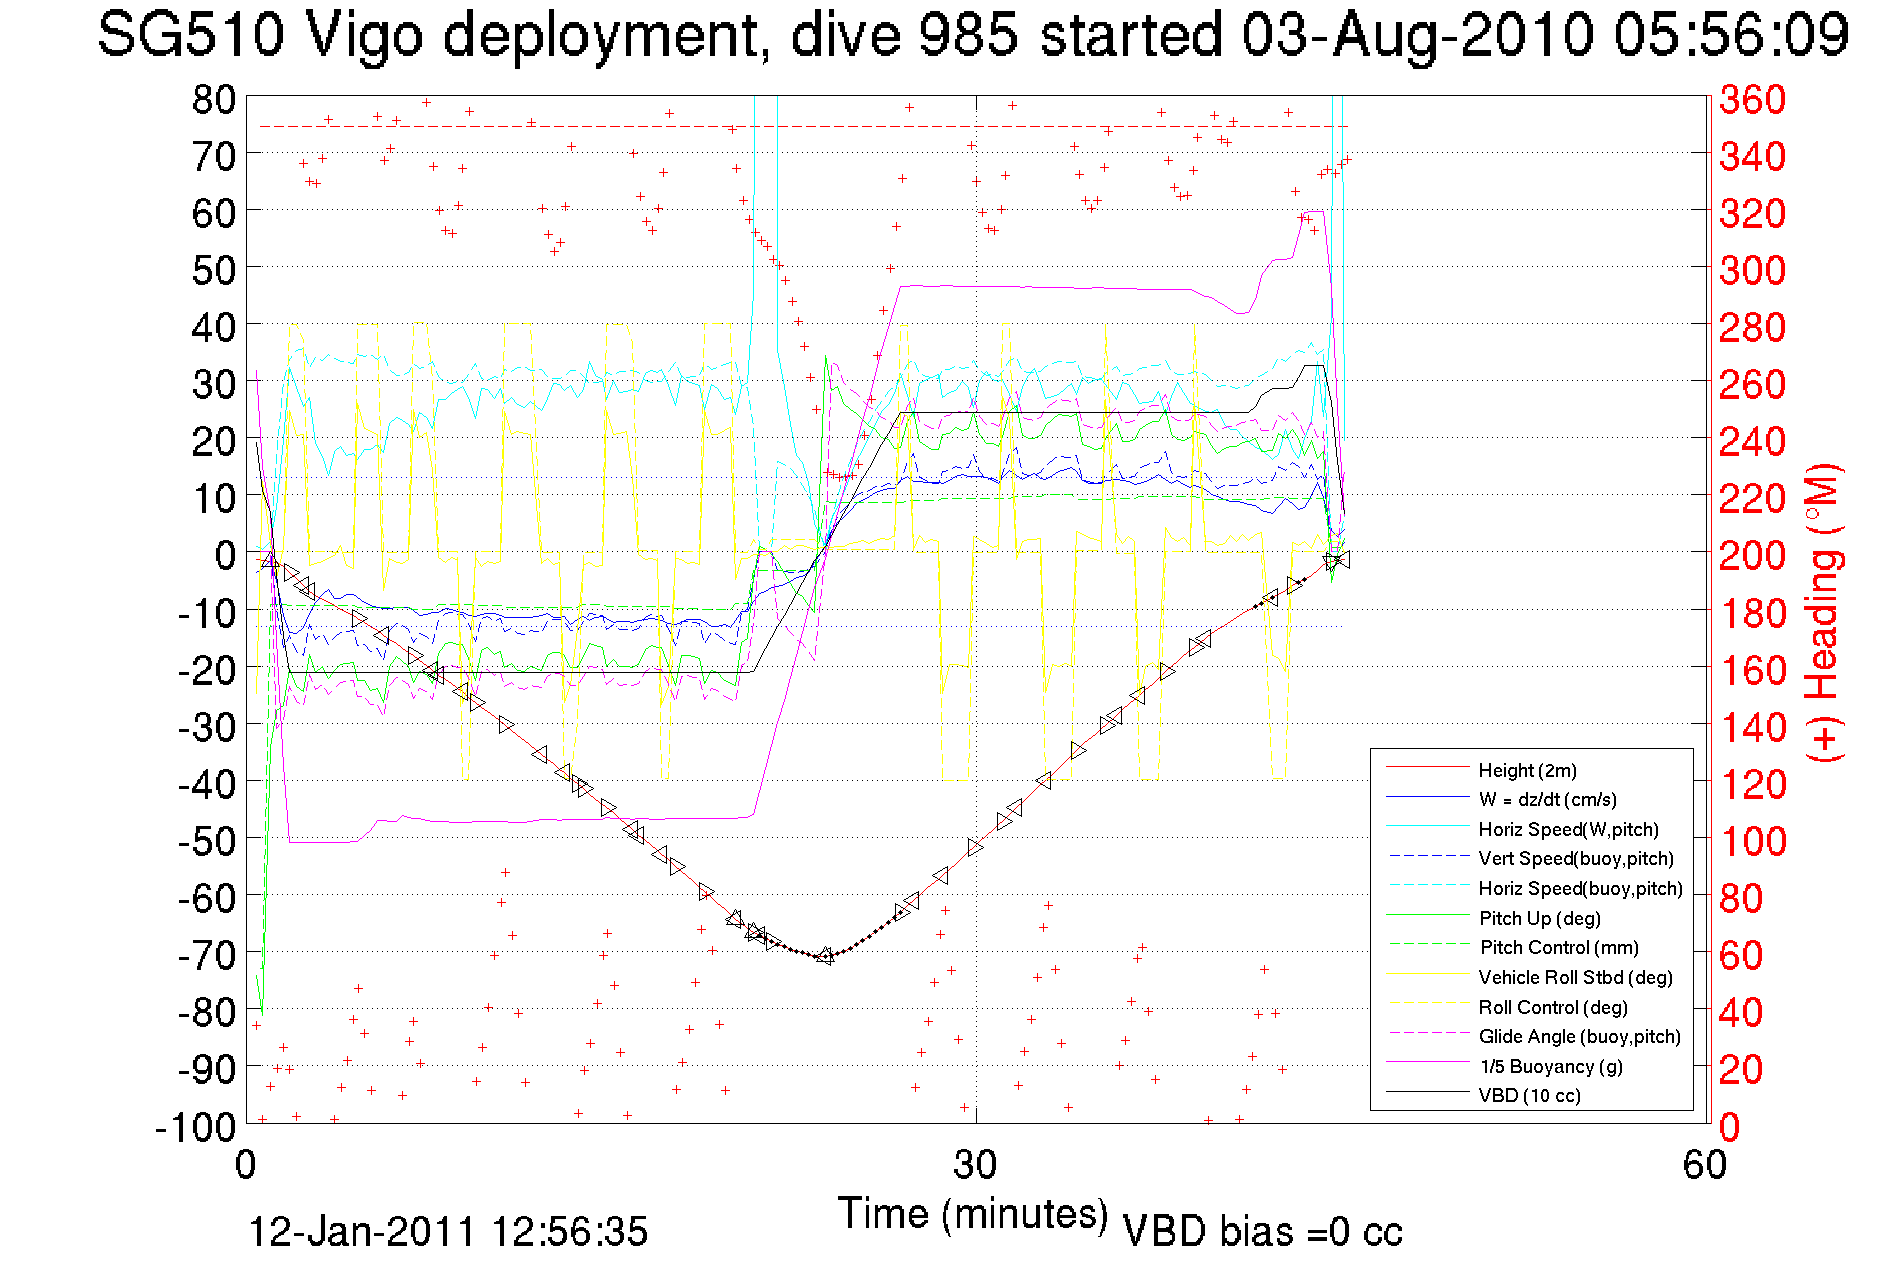Click the Time (minutes) axis label
This screenshot has width=1891, height=1262.
click(x=973, y=1214)
